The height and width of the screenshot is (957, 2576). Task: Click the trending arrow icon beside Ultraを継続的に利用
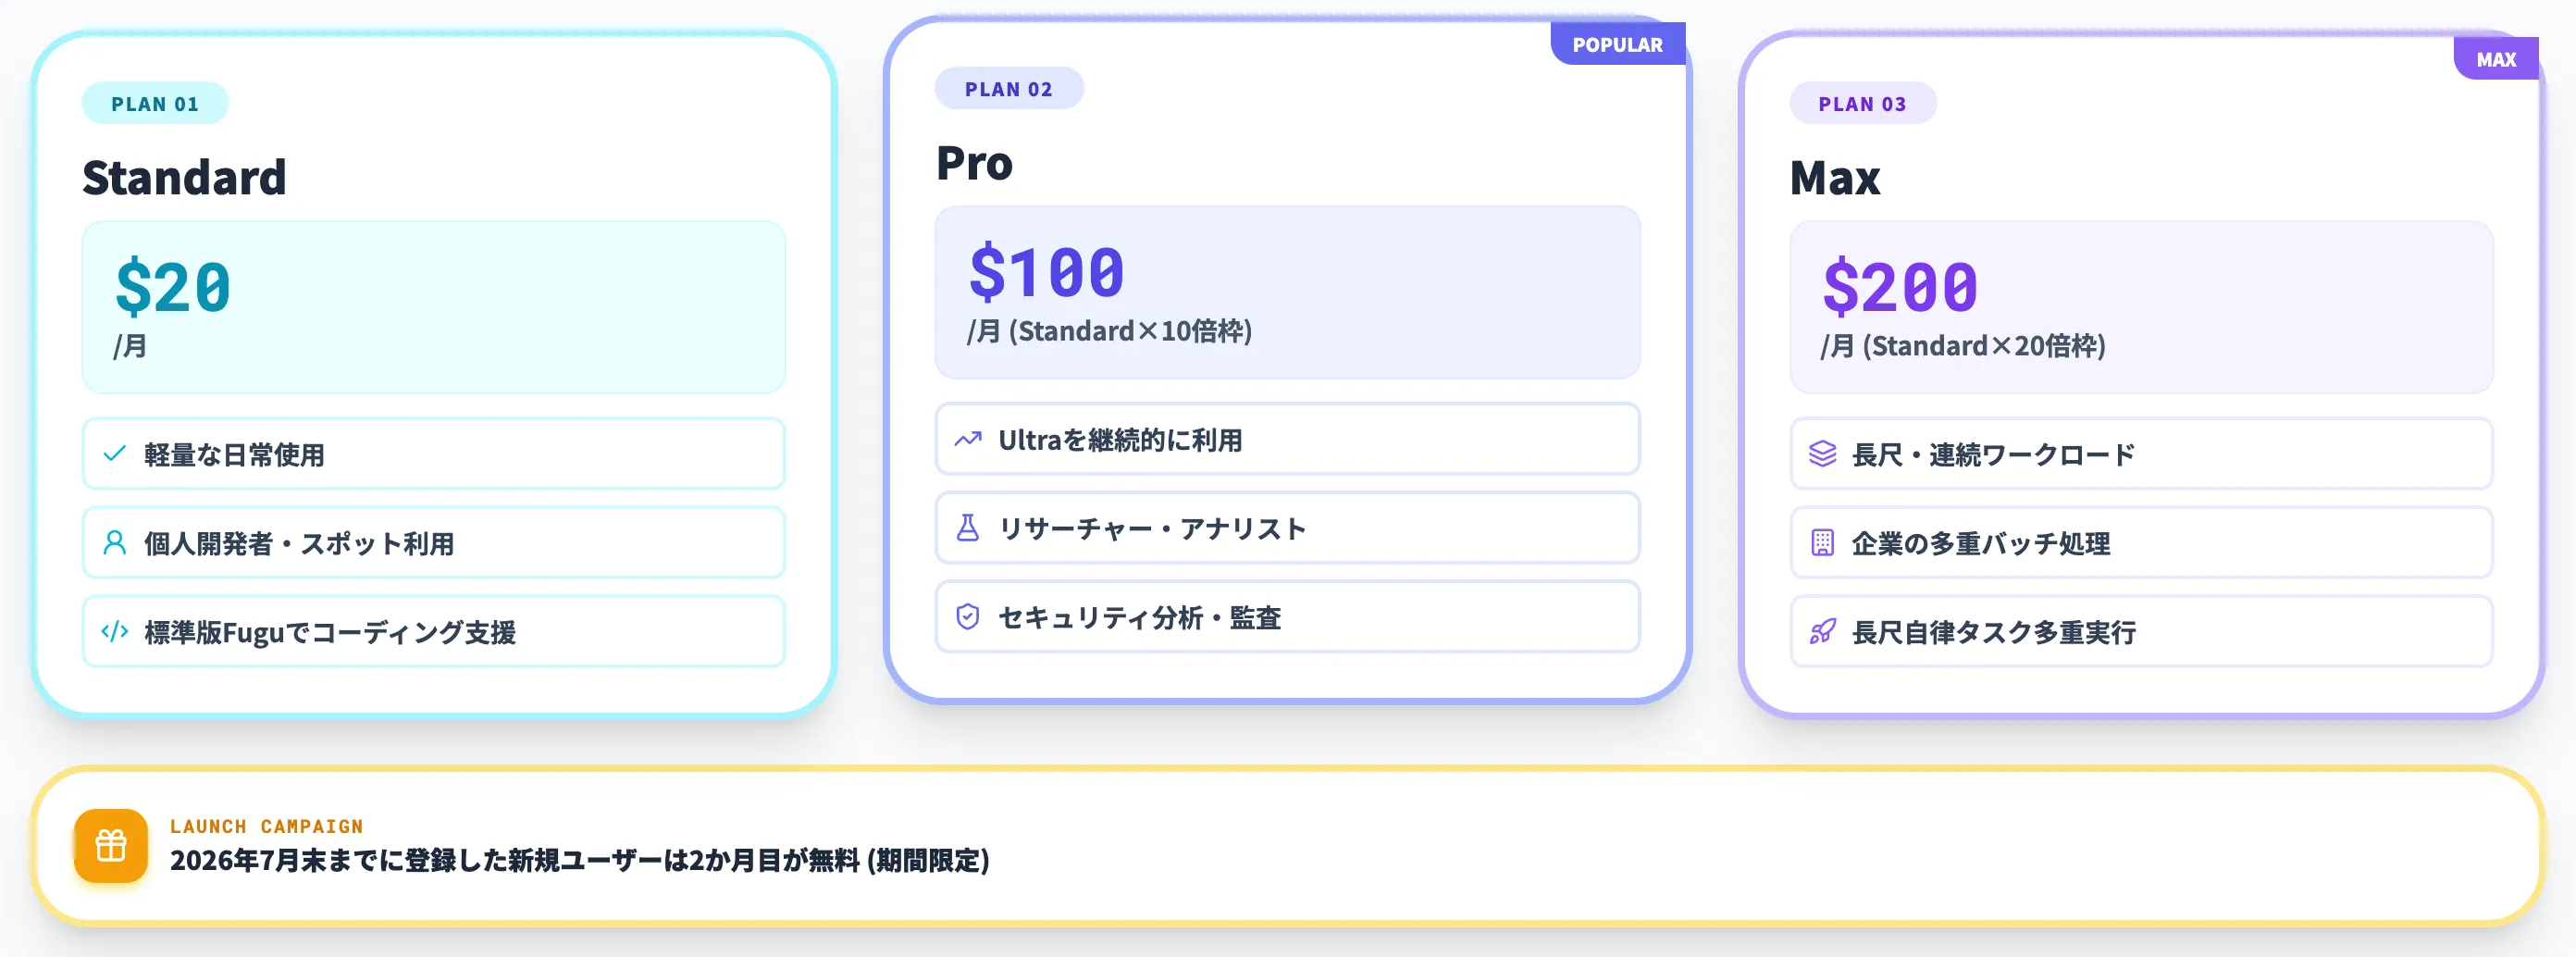coord(967,439)
